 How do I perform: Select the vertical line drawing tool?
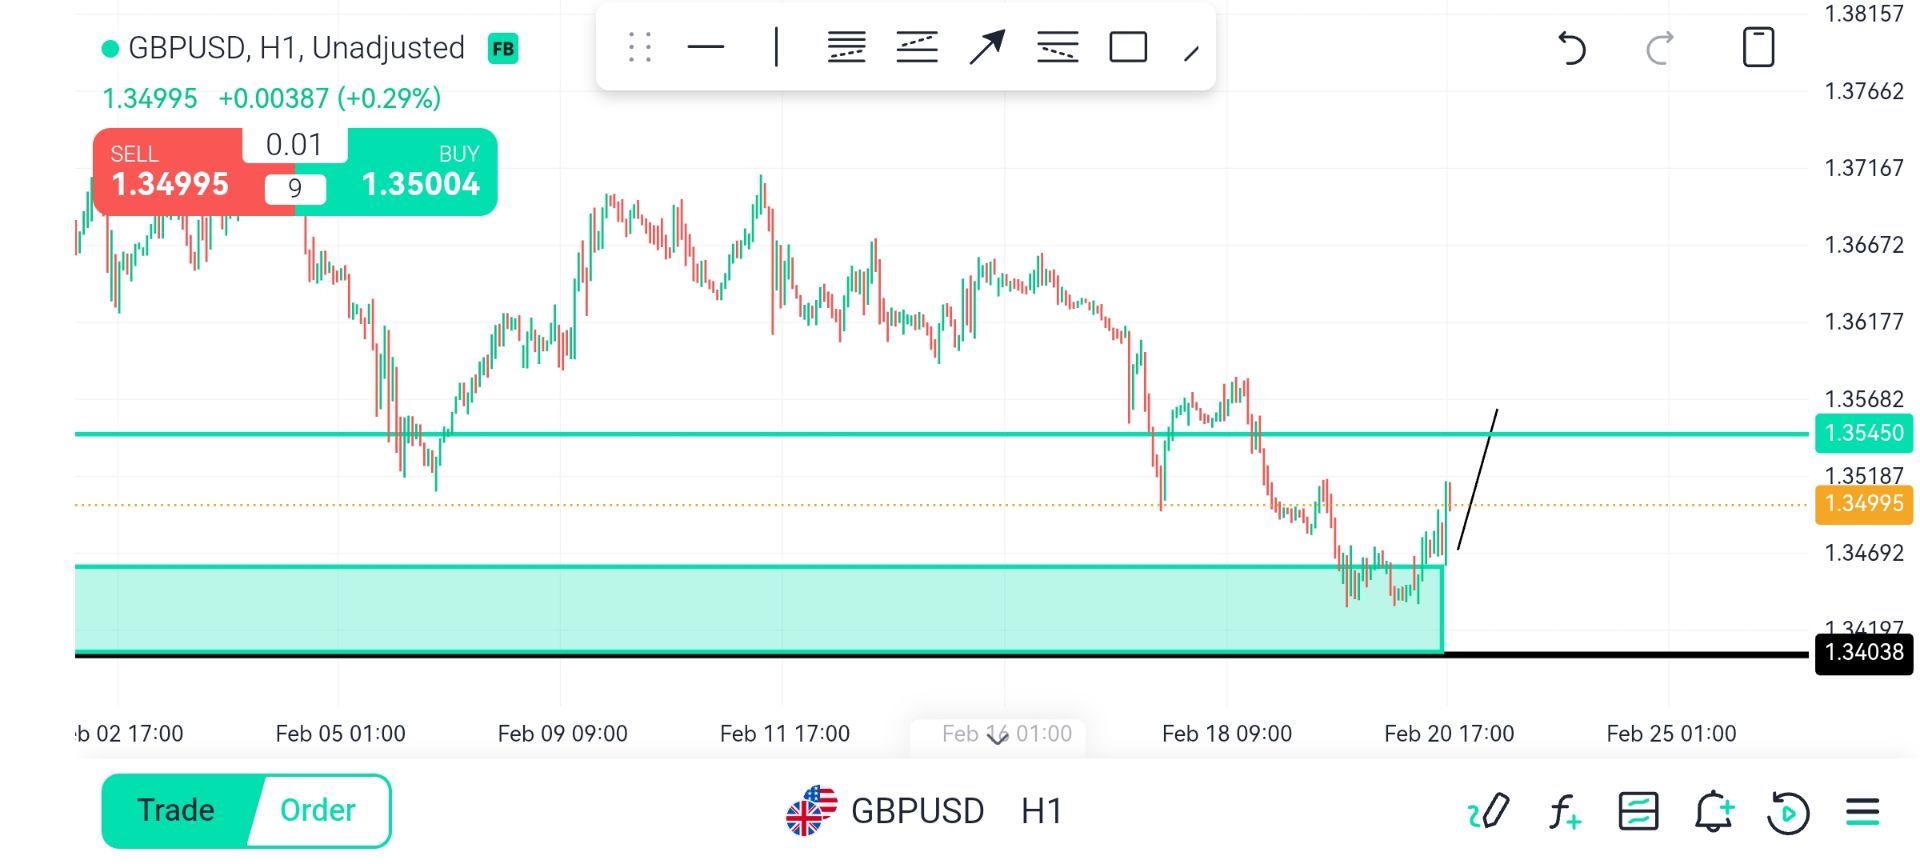[x=776, y=47]
